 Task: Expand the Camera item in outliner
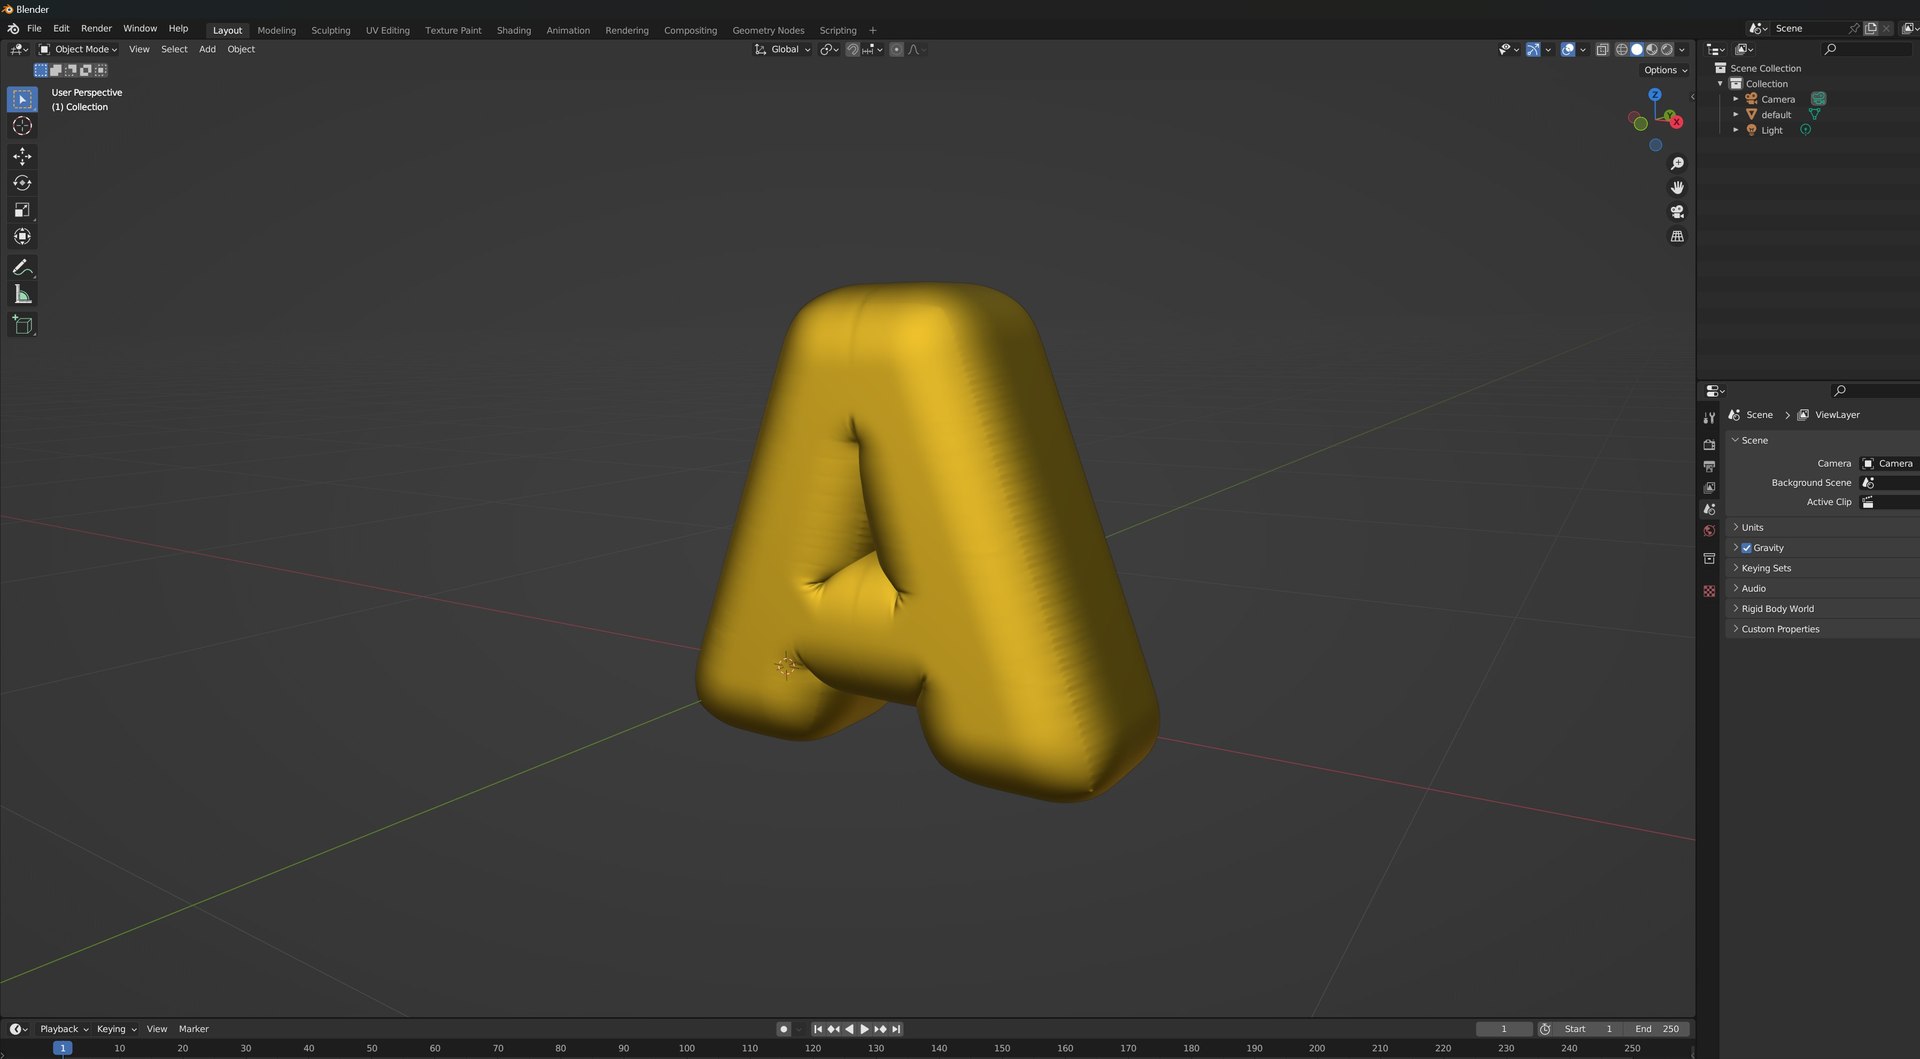click(1736, 99)
